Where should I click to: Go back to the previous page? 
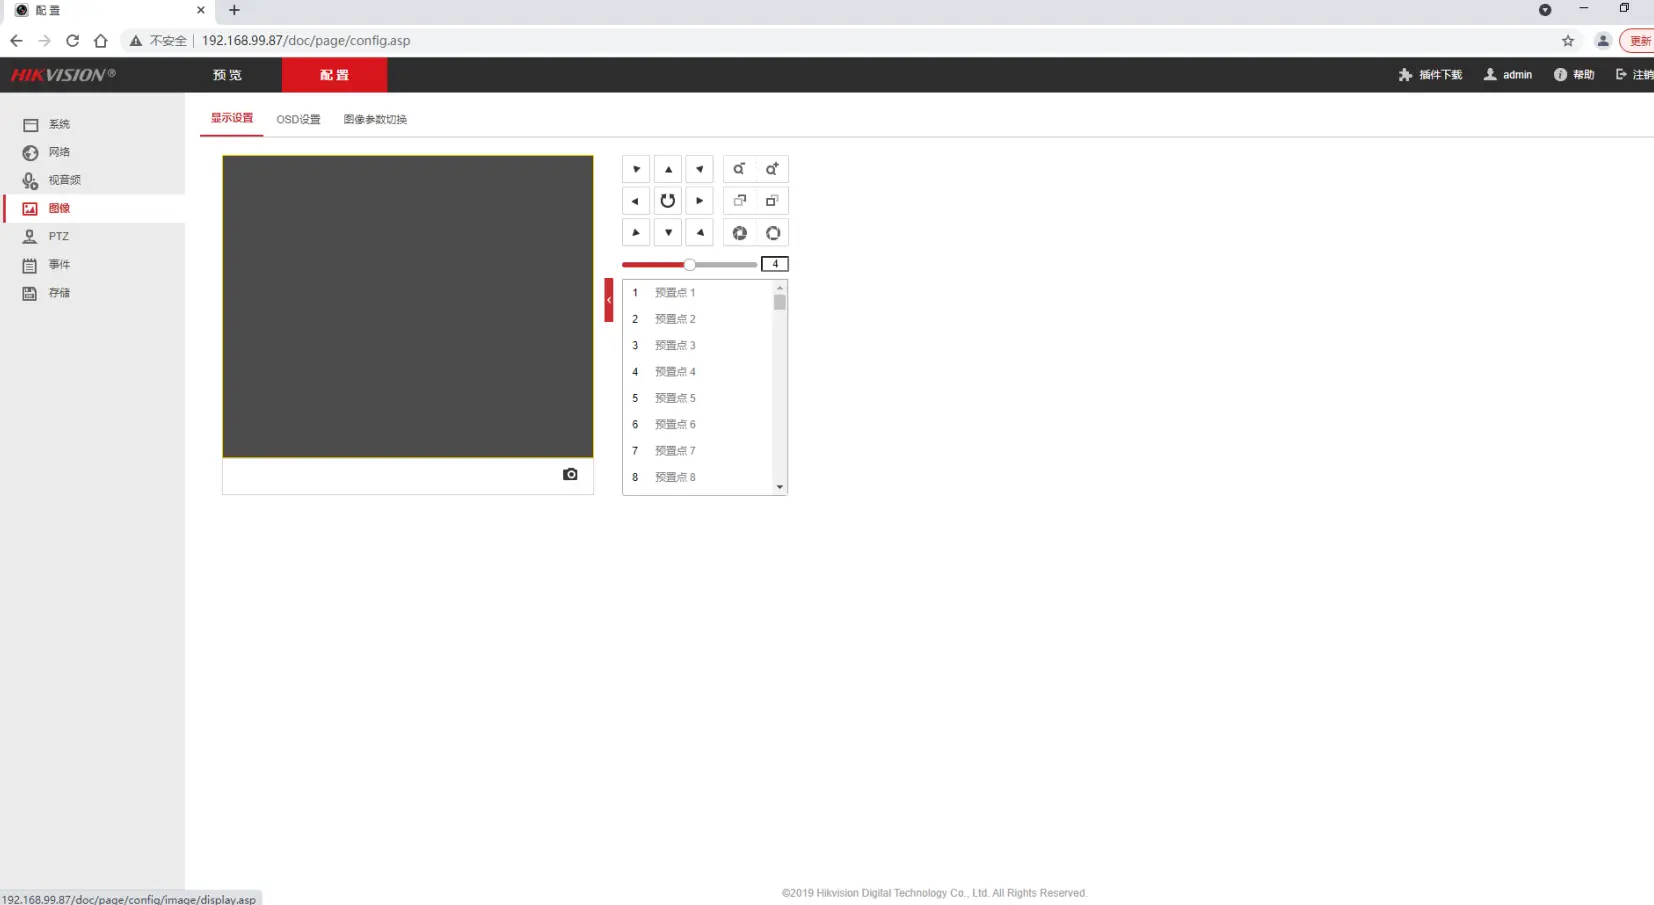point(16,41)
